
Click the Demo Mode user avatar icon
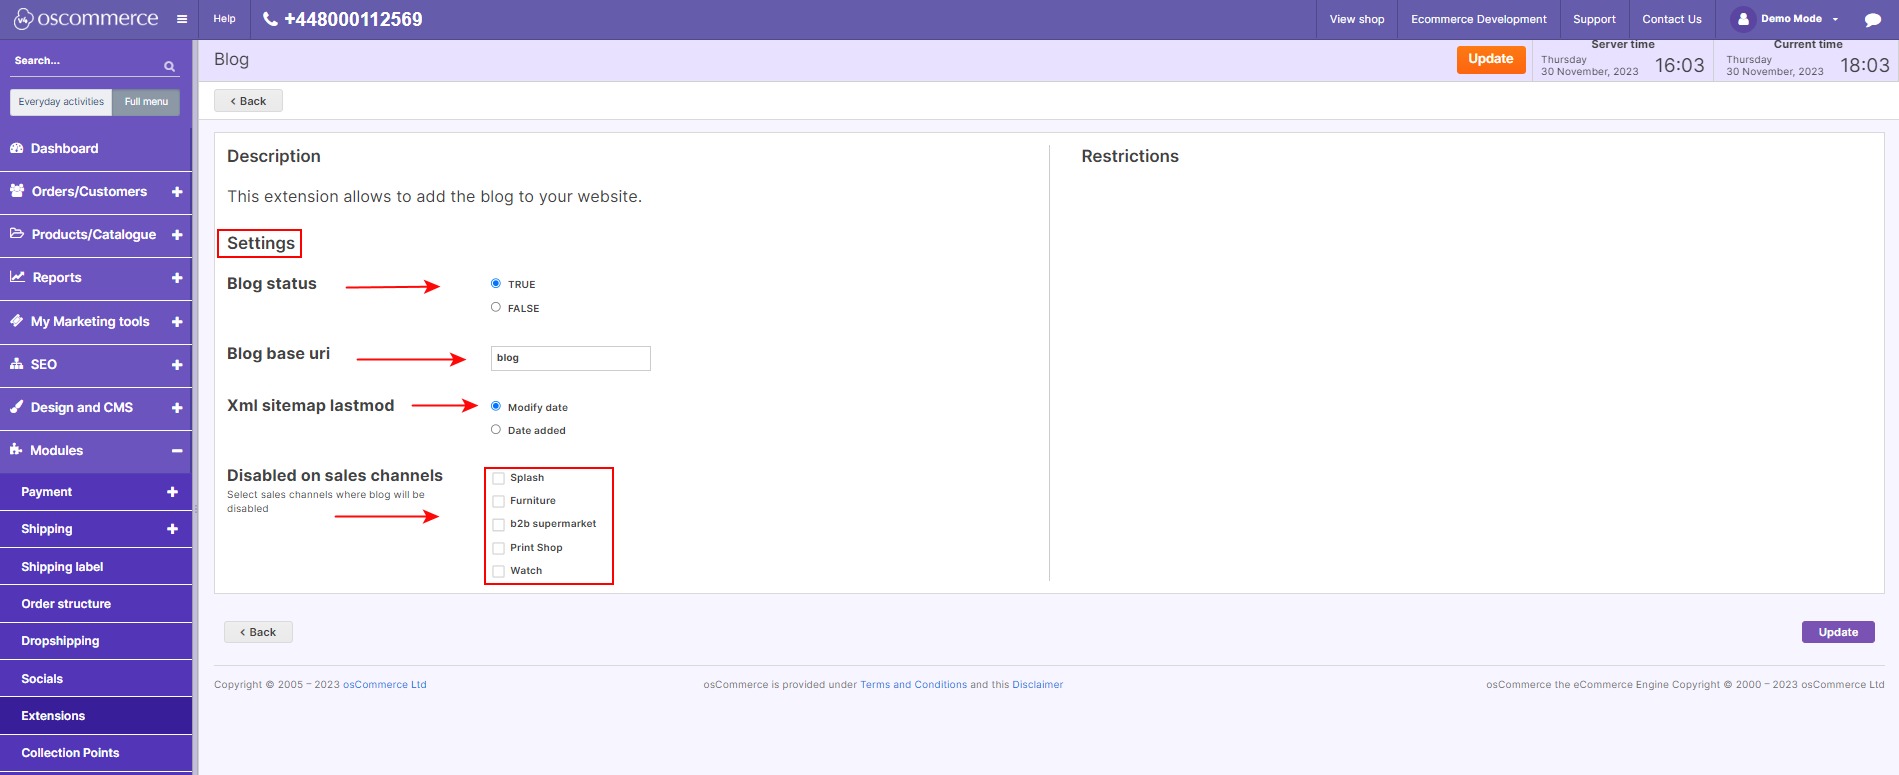click(x=1743, y=19)
